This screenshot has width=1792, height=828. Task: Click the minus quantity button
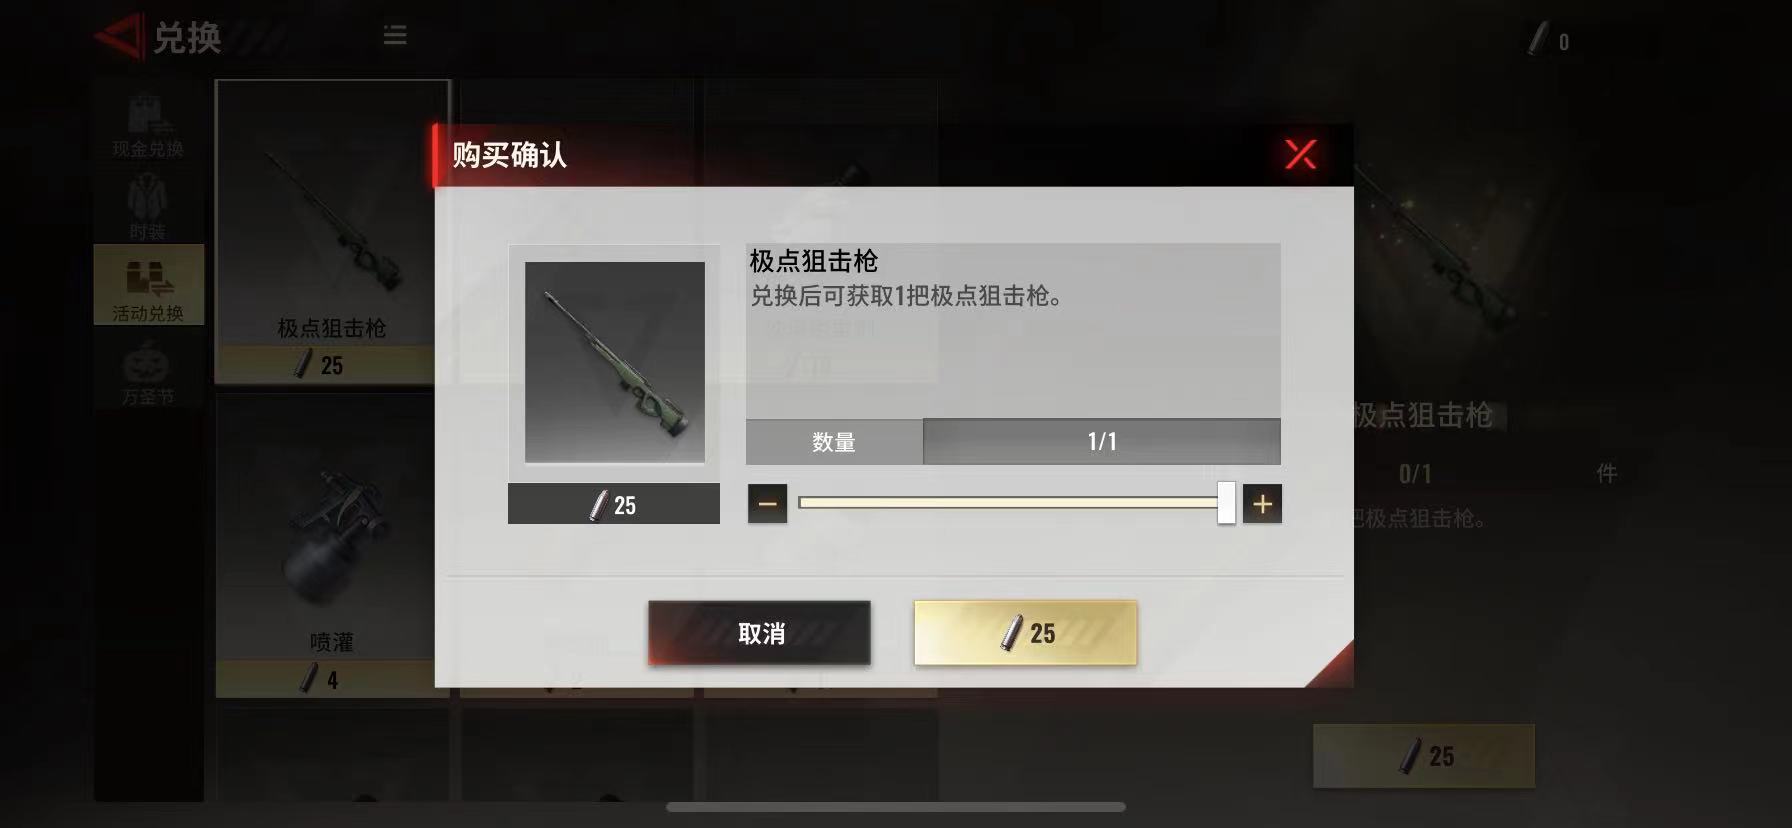768,504
